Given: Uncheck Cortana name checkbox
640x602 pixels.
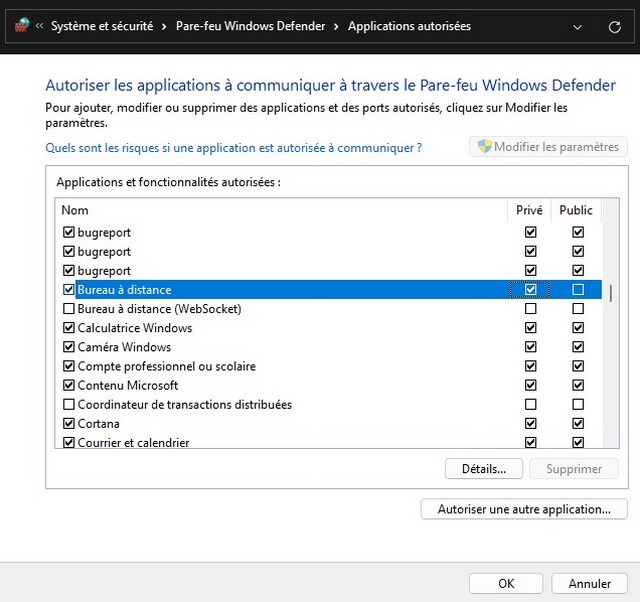Looking at the screenshot, I should pos(69,424).
